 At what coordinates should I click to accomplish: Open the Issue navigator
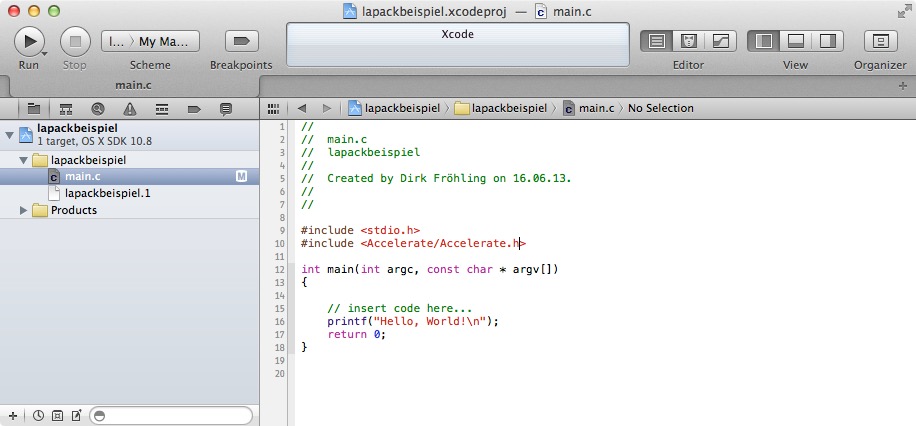click(130, 108)
